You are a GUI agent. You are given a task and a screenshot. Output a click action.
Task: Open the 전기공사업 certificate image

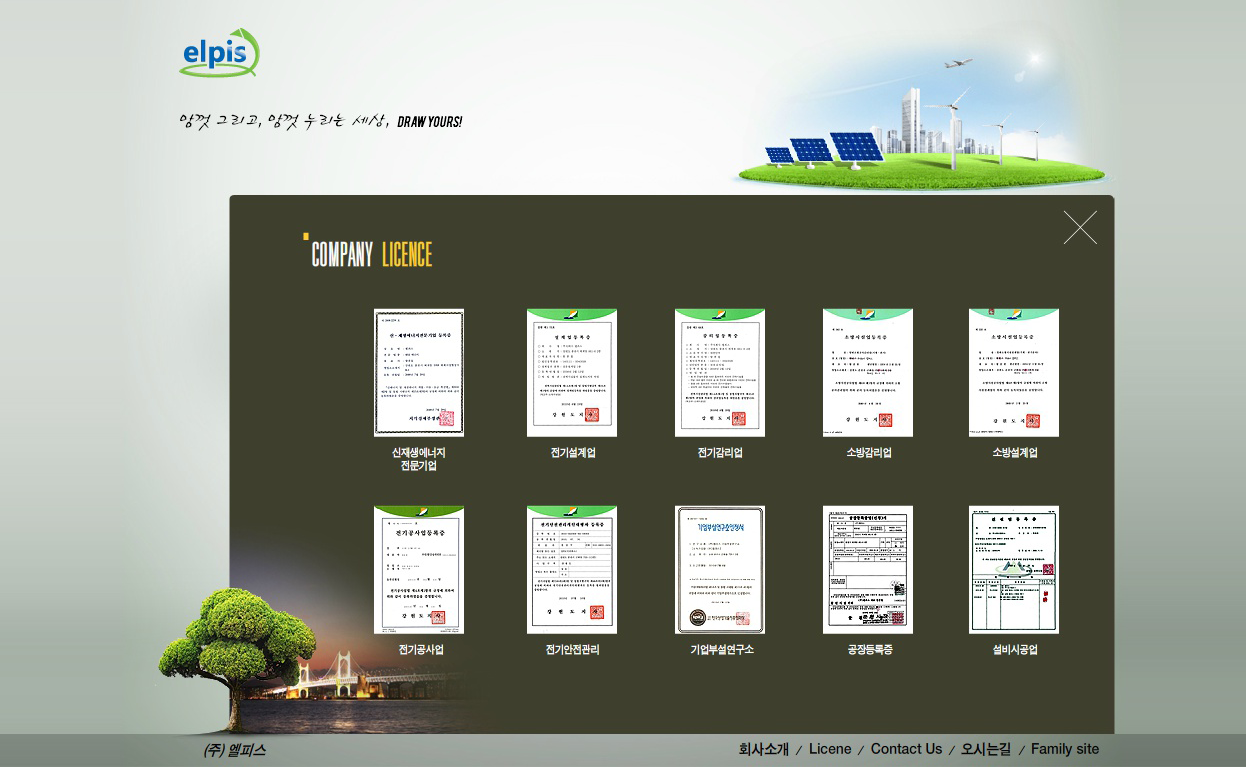pyautogui.click(x=419, y=569)
